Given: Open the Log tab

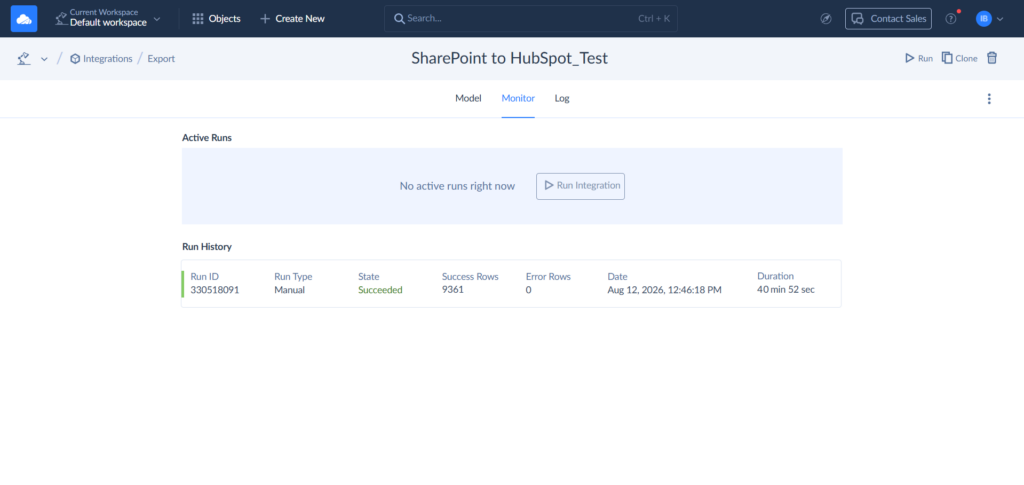Looking at the screenshot, I should tap(562, 99).
